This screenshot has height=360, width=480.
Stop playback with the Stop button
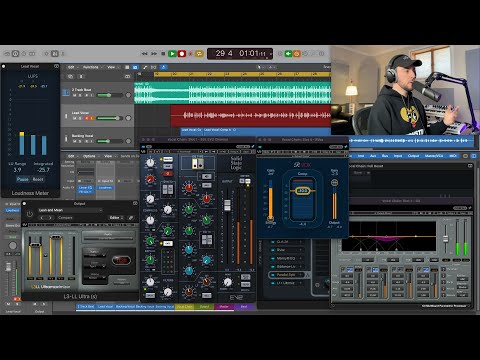tap(163, 53)
